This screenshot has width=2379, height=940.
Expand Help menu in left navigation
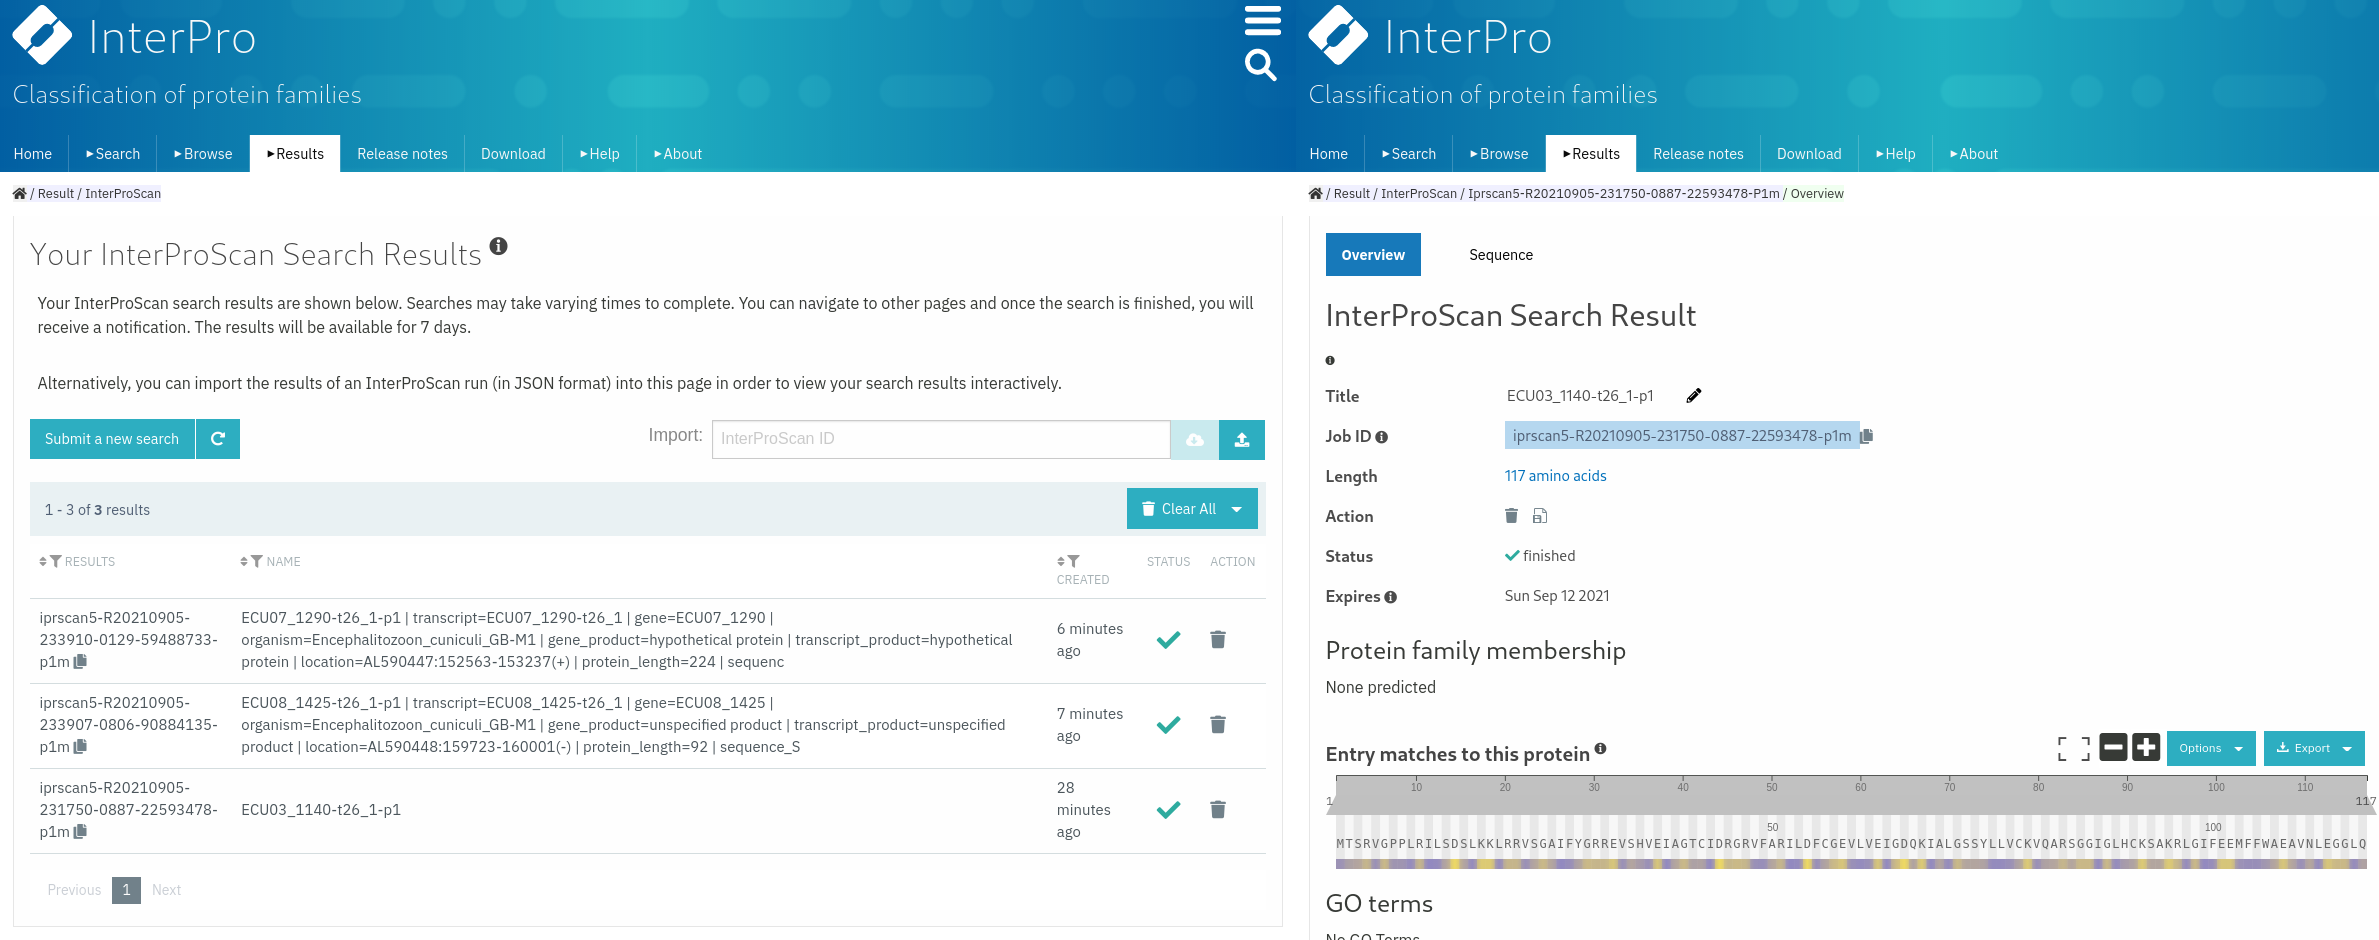click(x=600, y=153)
